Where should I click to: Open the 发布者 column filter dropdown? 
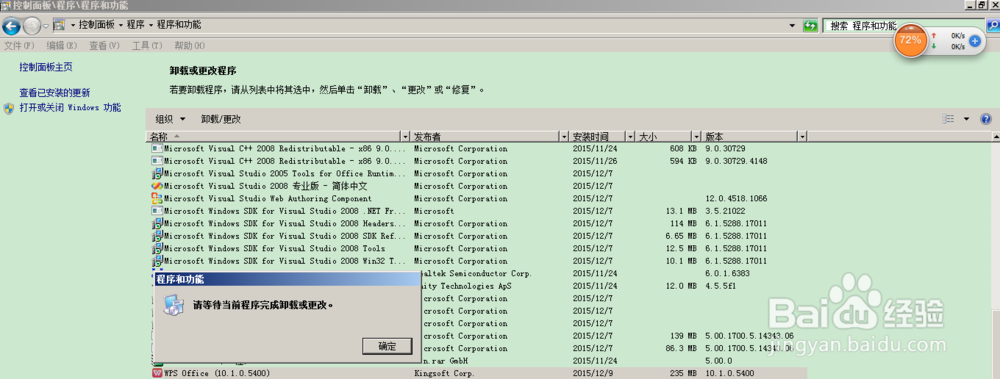point(564,137)
